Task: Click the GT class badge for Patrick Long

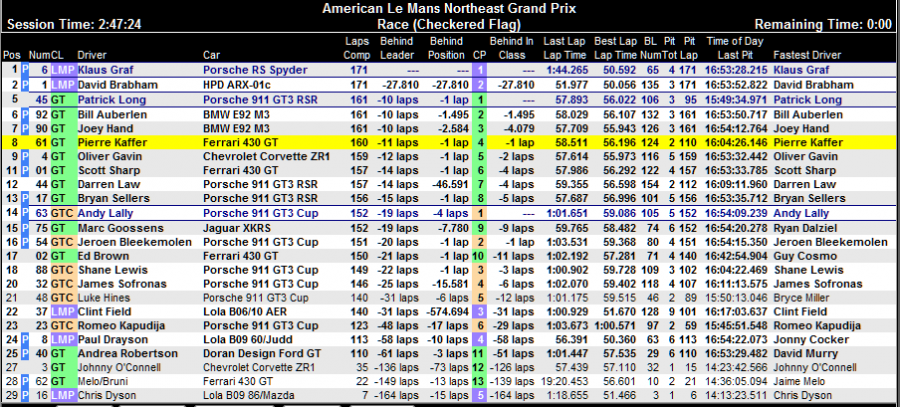Action: coord(58,100)
